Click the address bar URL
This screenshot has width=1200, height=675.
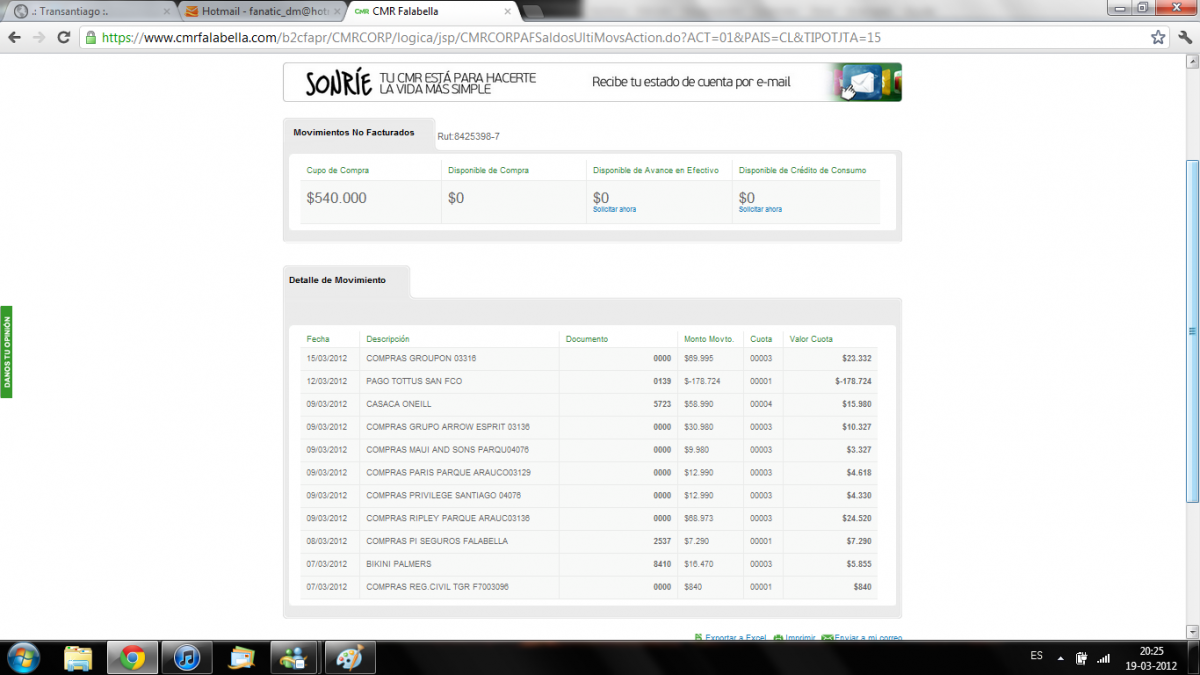(x=491, y=37)
